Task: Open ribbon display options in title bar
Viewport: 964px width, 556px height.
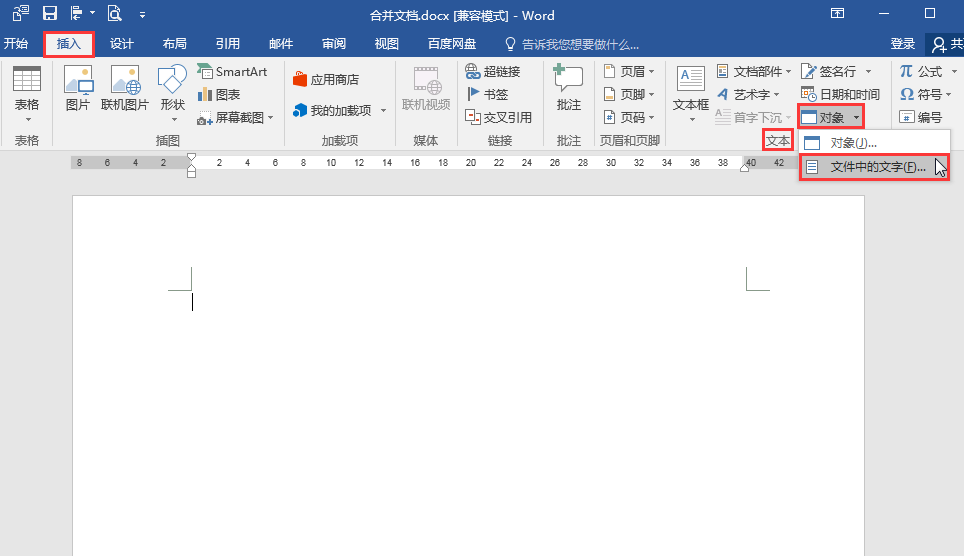Action: (x=837, y=13)
